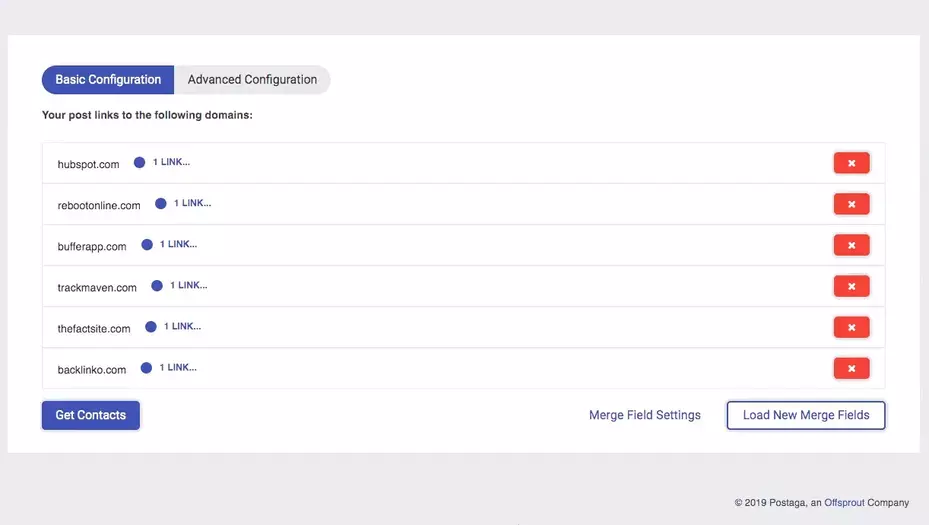Open the Offsprout link in footer

coord(844,502)
